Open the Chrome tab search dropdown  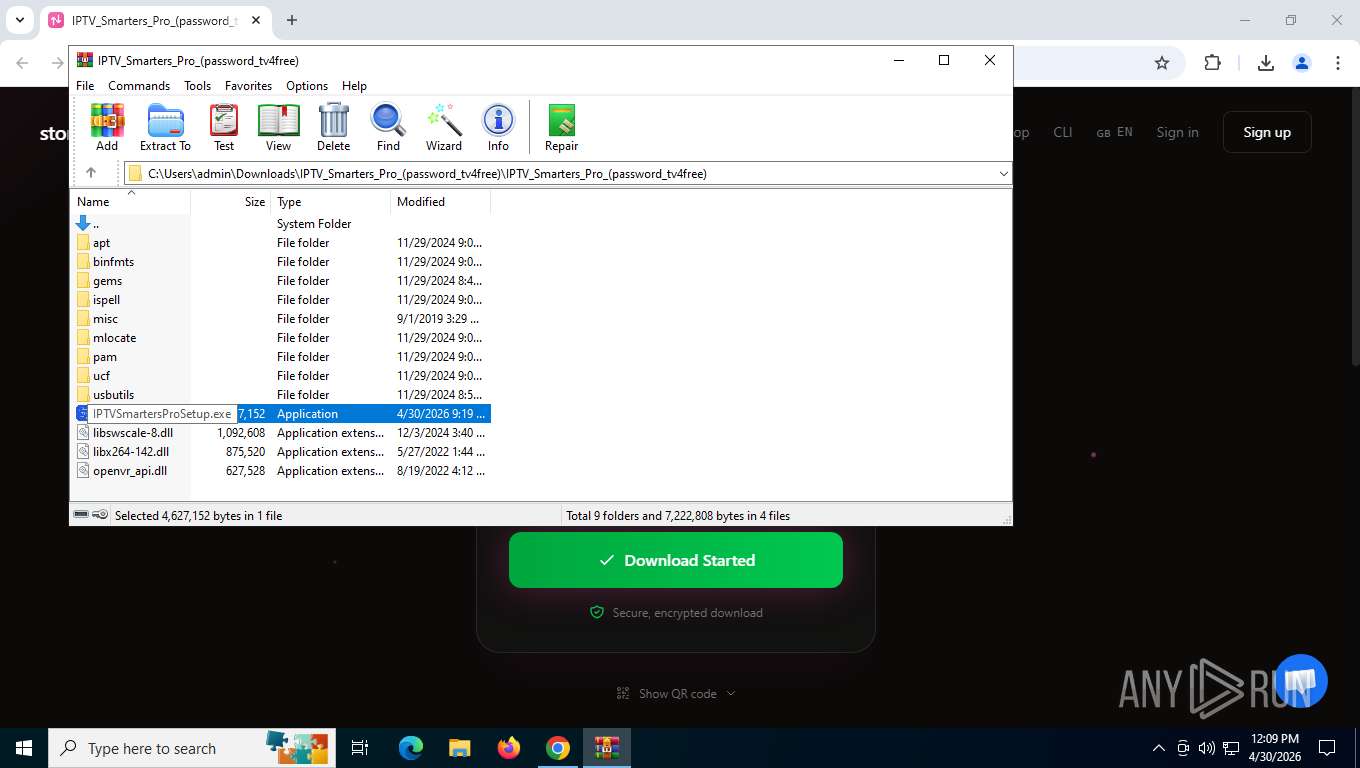pyautogui.click(x=19, y=20)
